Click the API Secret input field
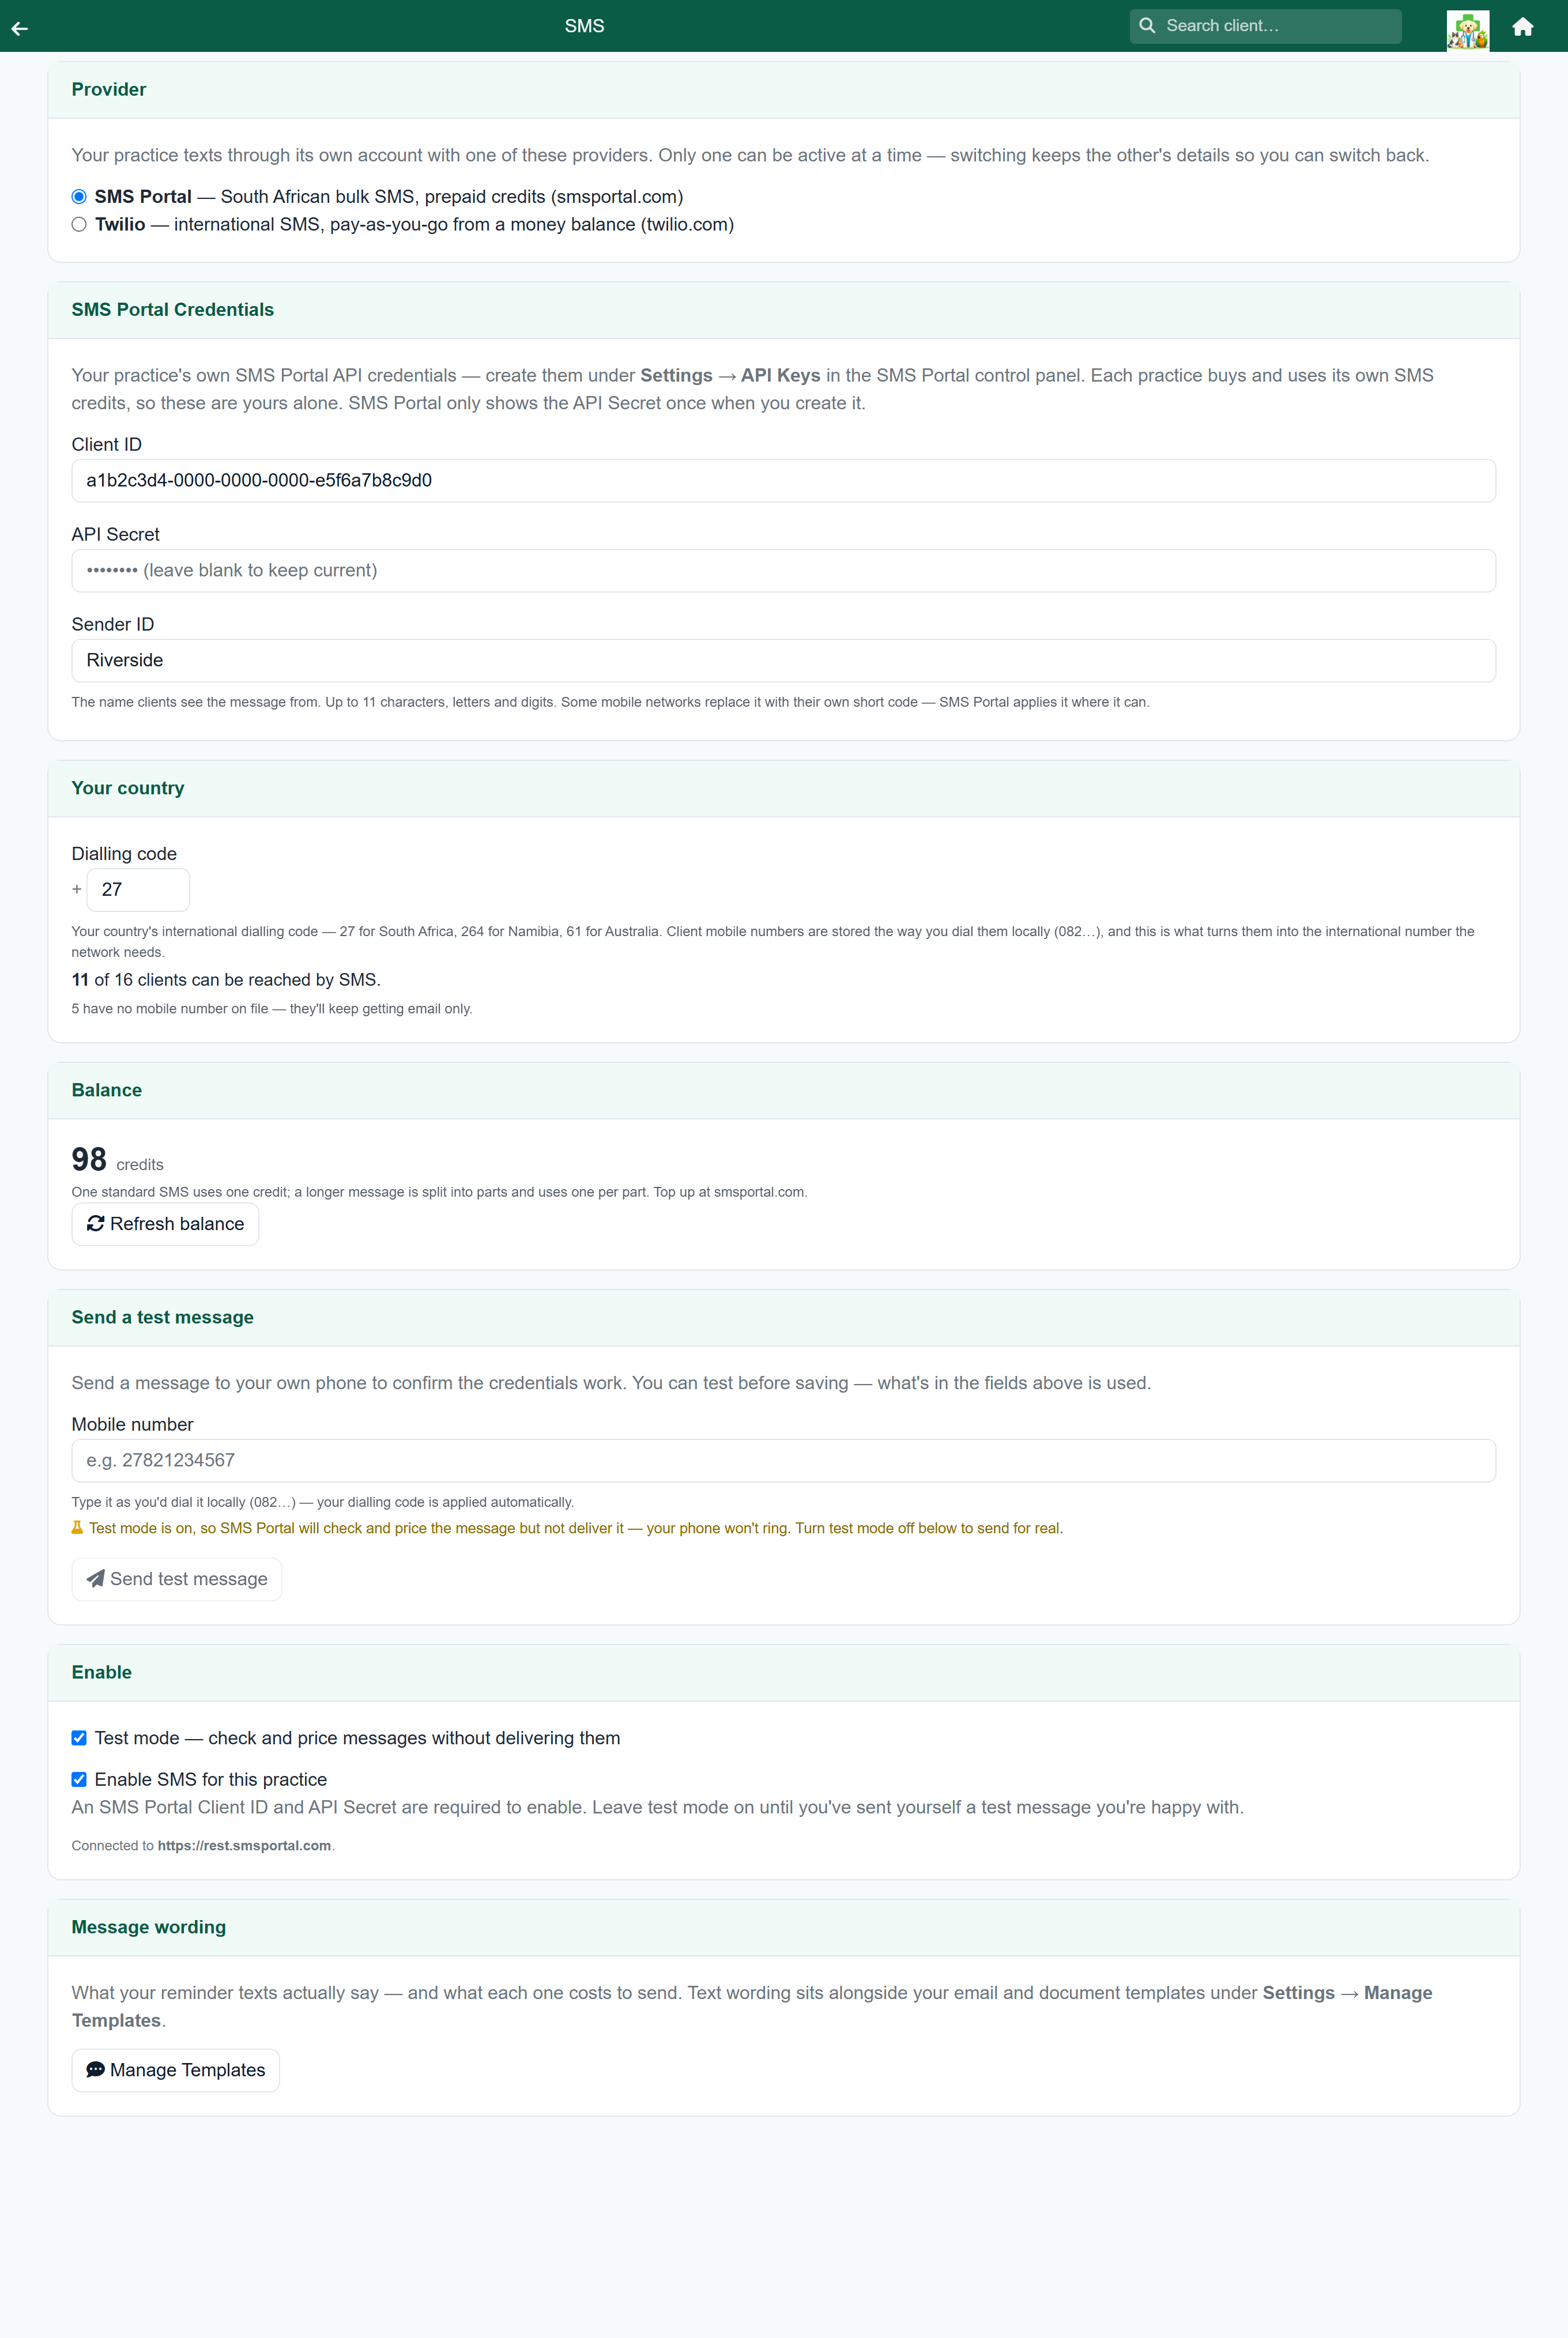 pos(784,571)
